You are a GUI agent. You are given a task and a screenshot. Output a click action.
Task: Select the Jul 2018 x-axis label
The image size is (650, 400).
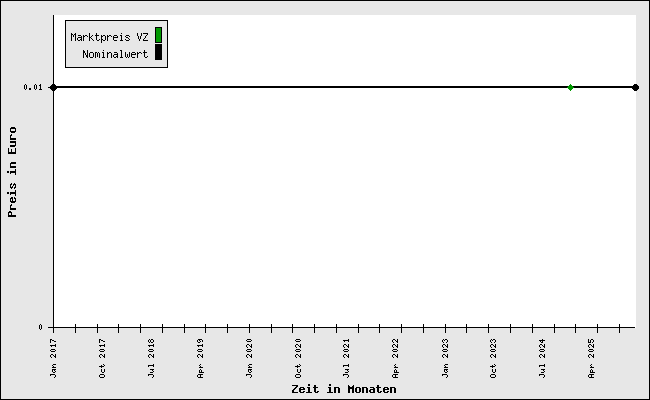tap(152, 358)
